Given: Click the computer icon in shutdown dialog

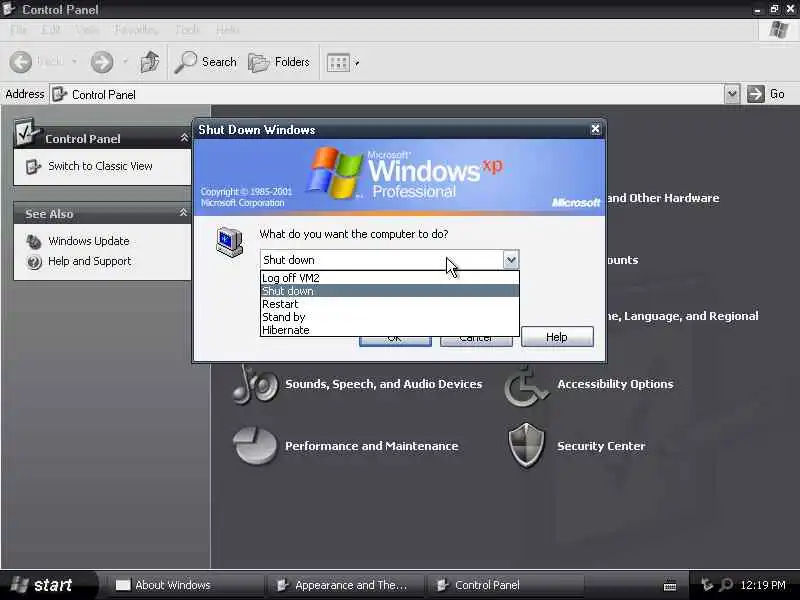Looking at the screenshot, I should coord(230,242).
